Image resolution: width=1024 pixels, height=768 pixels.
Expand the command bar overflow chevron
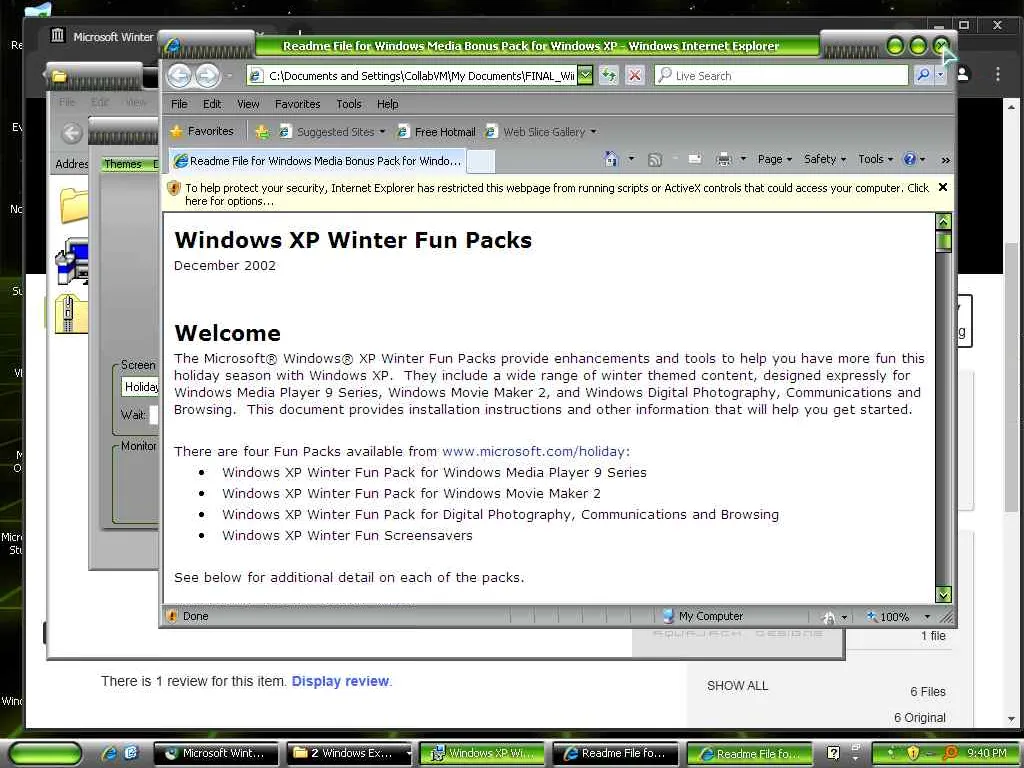945,159
